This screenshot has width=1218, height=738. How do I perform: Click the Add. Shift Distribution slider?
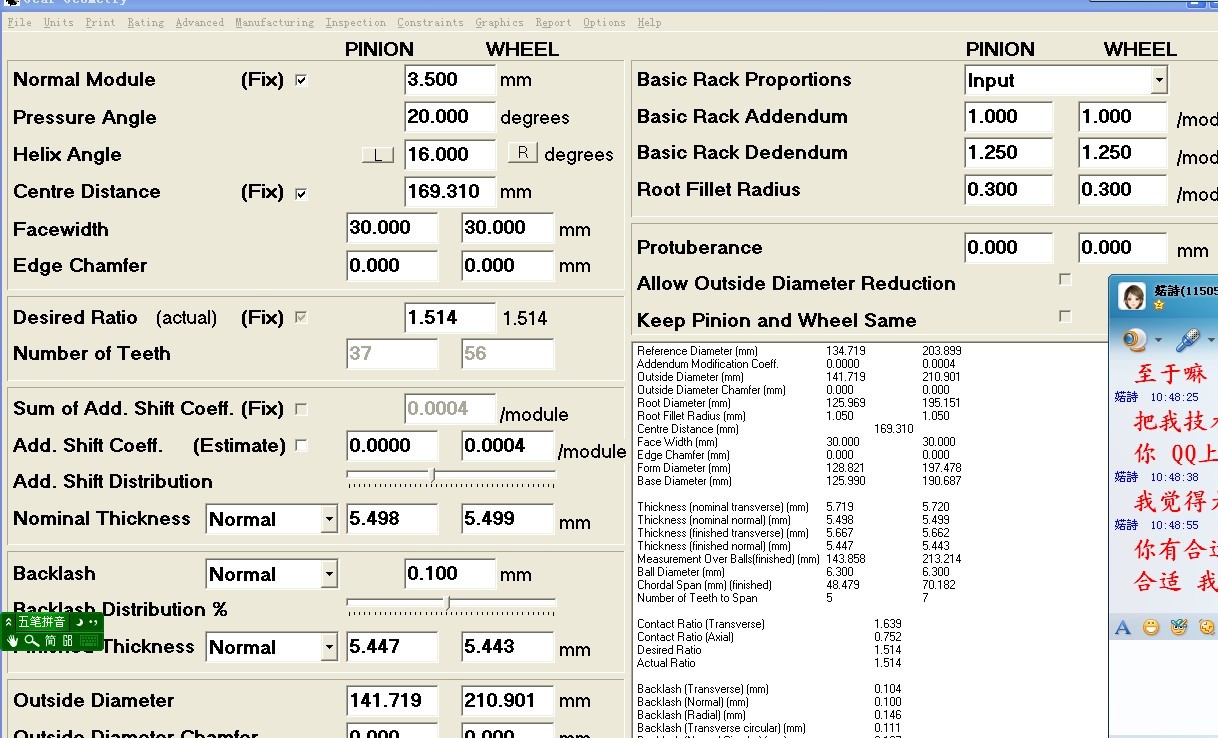click(451, 479)
